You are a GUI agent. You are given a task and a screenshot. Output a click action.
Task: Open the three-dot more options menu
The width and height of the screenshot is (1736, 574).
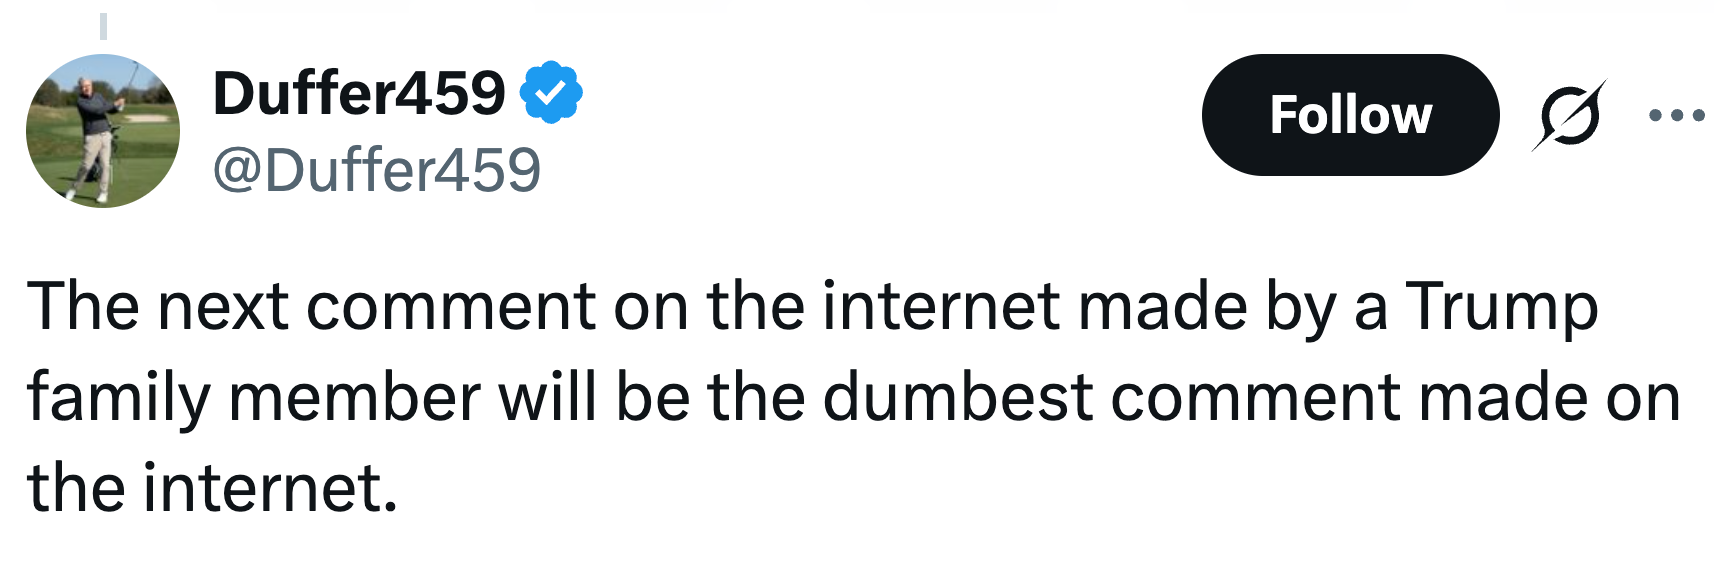[1677, 115]
